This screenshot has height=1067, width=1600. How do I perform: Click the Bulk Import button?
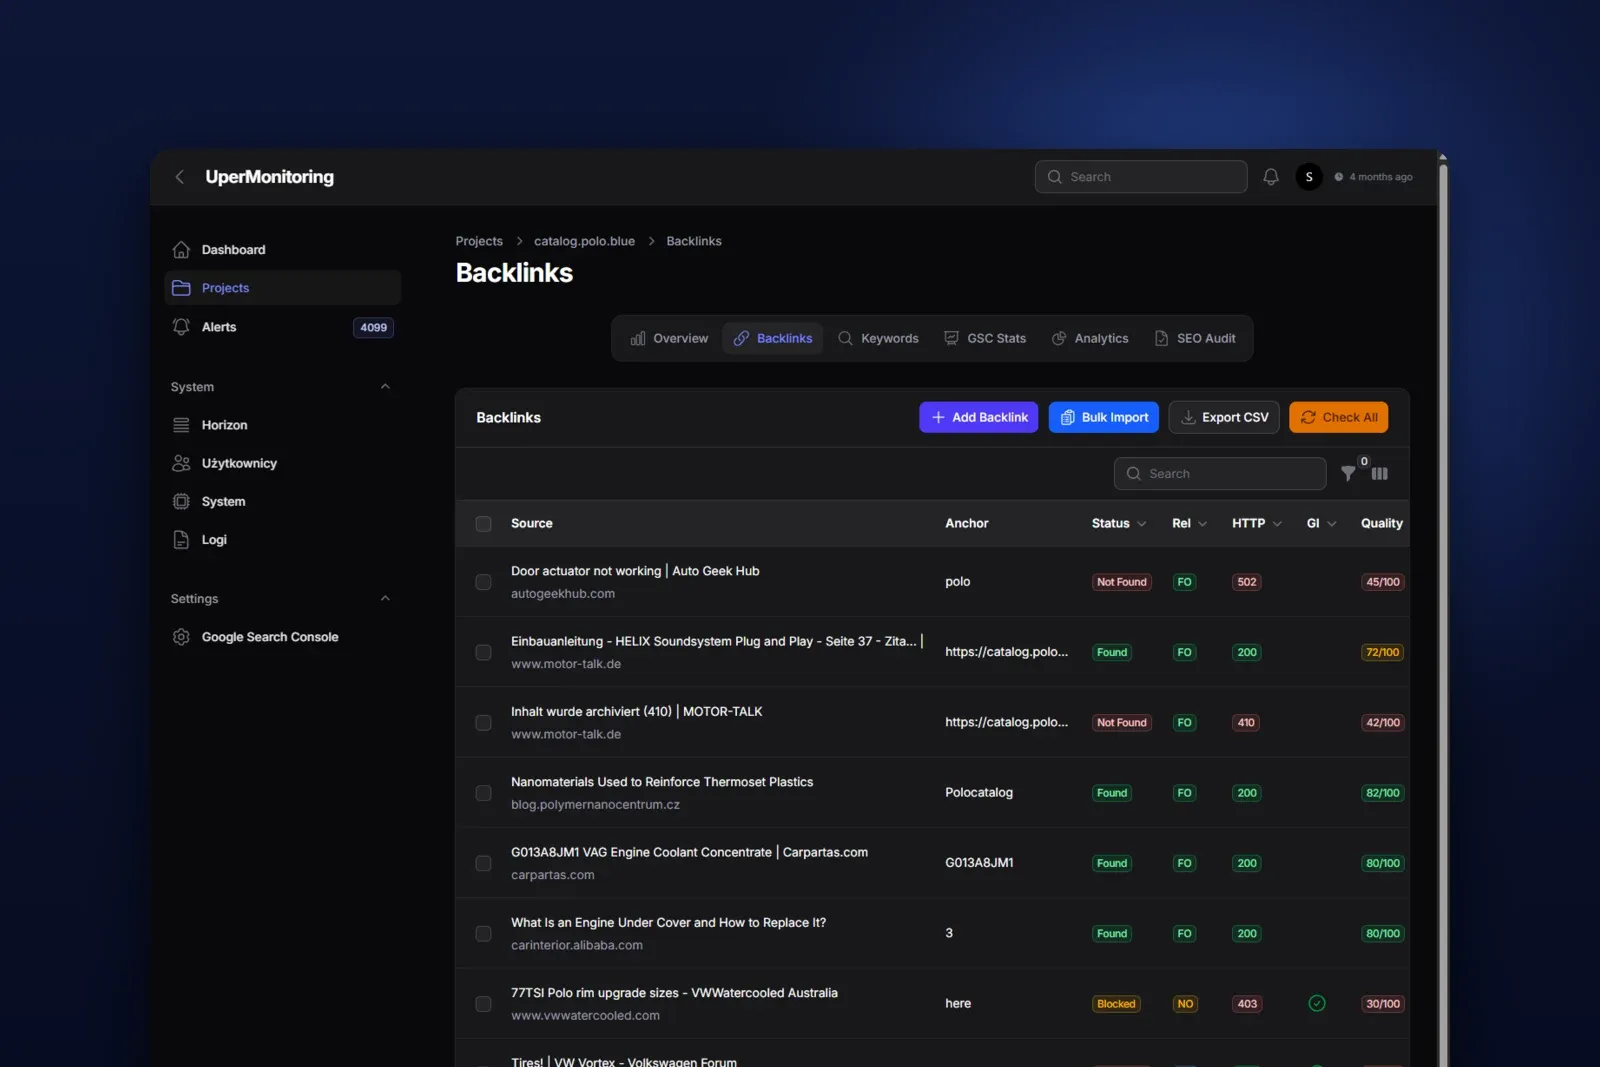coord(1104,418)
